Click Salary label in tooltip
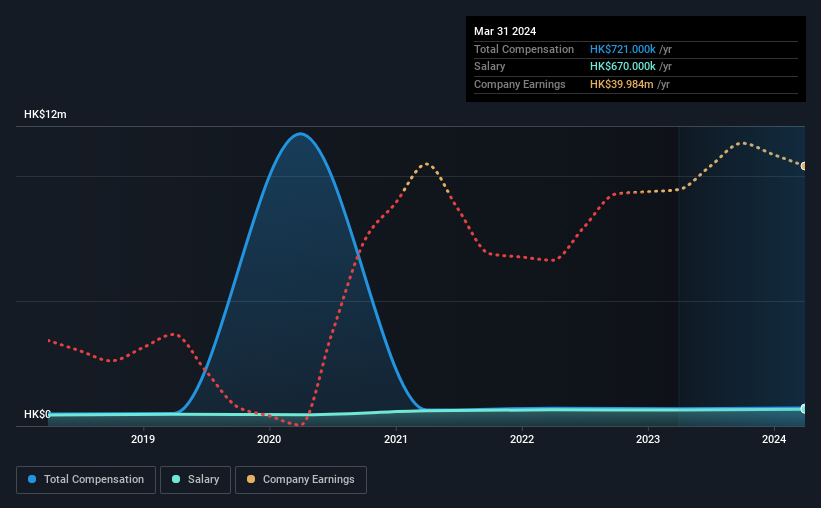Image resolution: width=821 pixels, height=508 pixels. click(x=490, y=67)
